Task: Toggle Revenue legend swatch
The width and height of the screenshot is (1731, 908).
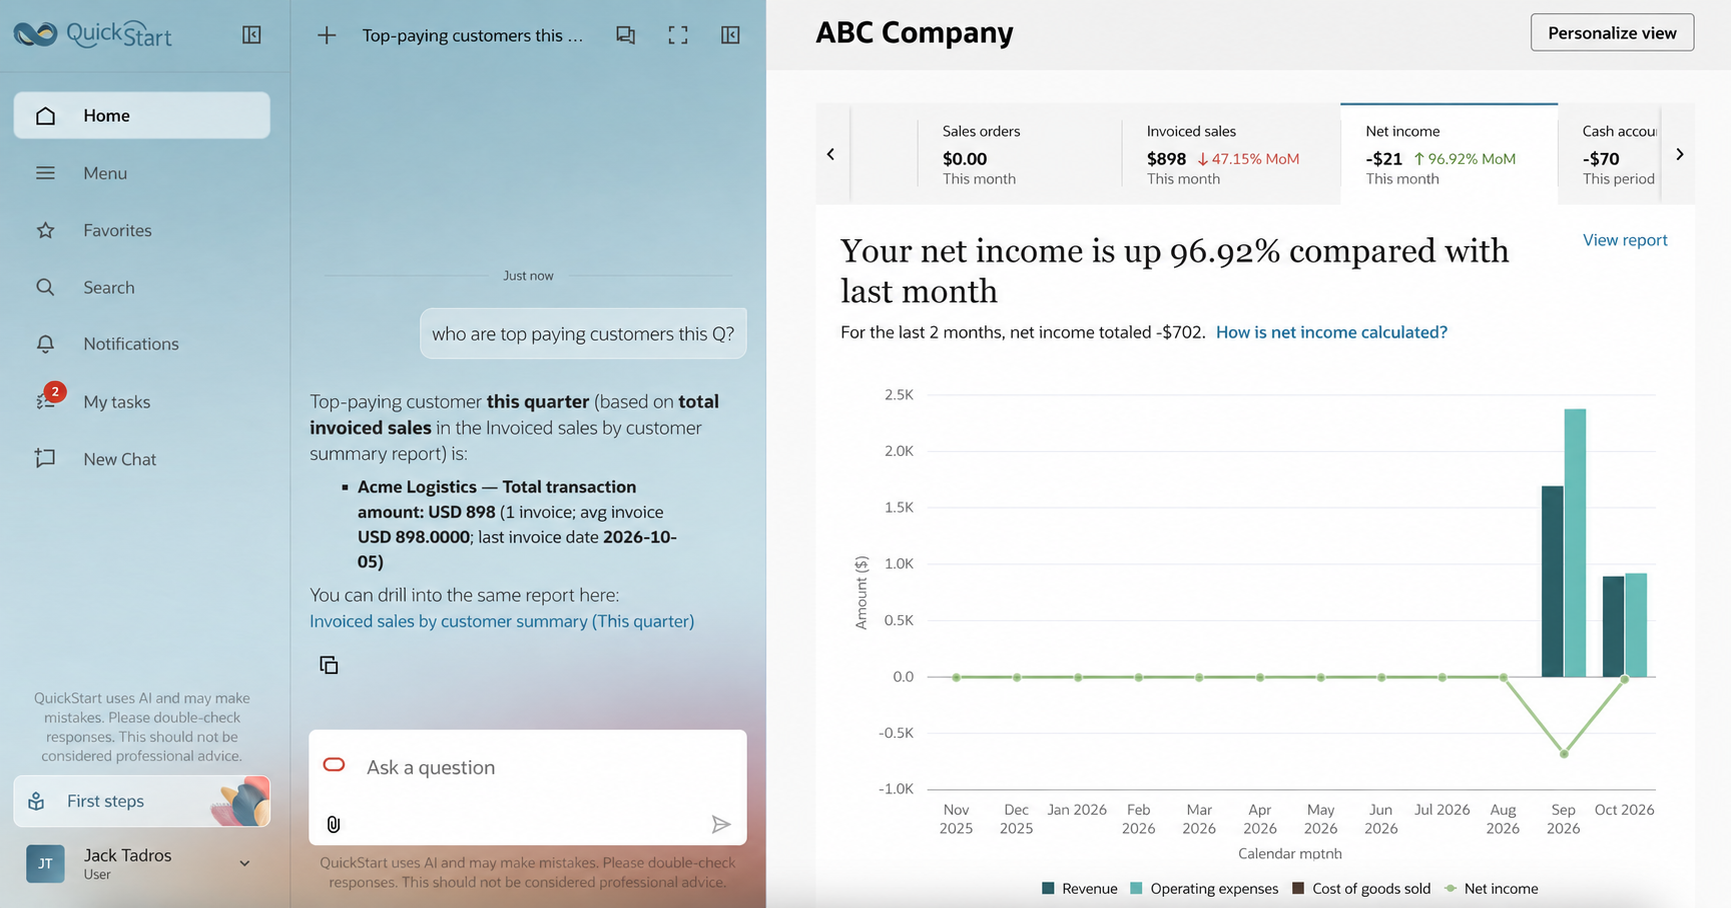Action: click(1048, 888)
